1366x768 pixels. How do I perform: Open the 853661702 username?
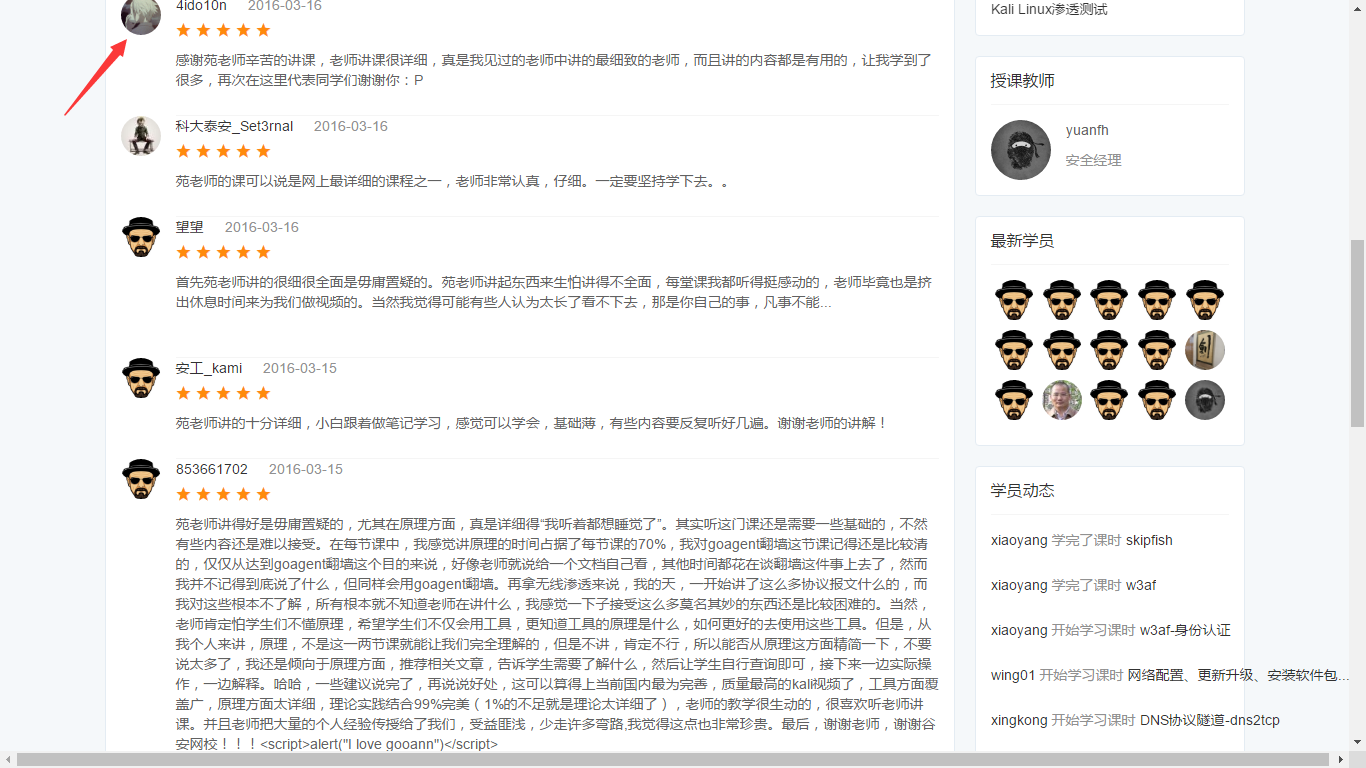point(212,469)
